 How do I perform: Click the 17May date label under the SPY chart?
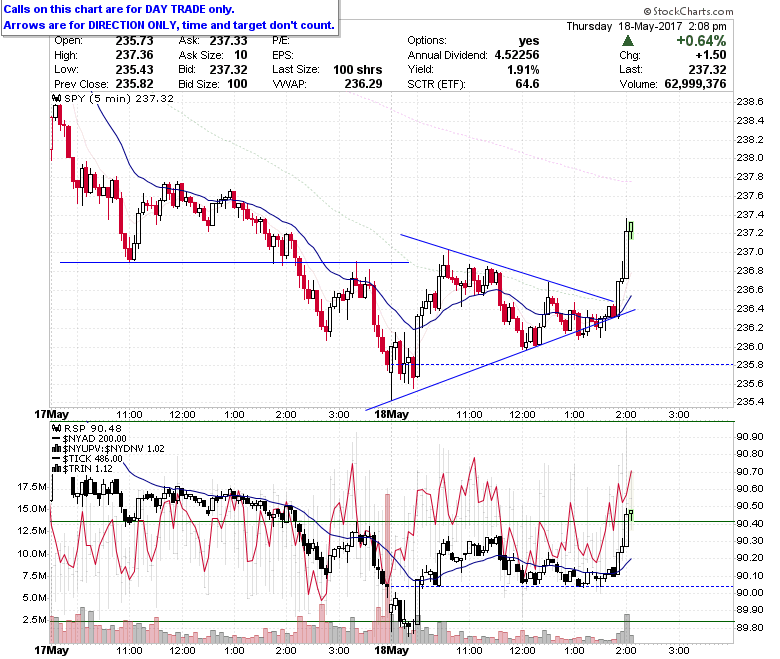tap(51, 414)
